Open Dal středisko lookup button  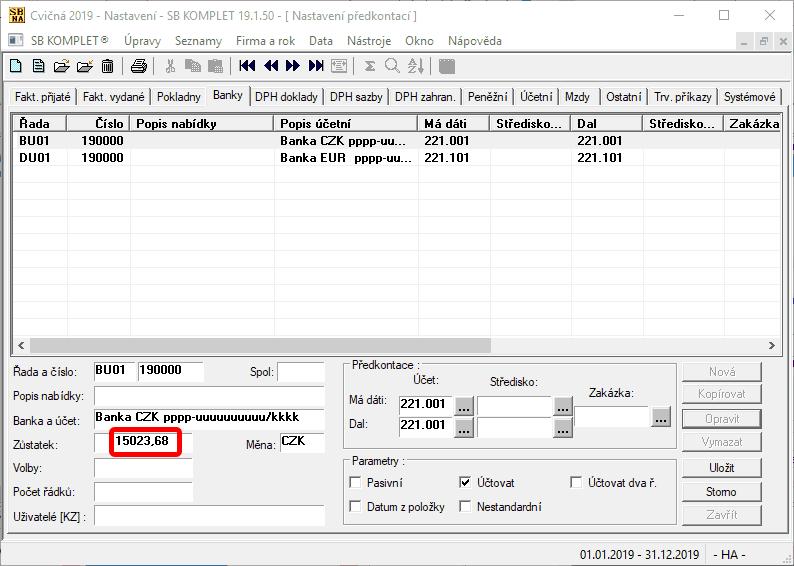563,428
